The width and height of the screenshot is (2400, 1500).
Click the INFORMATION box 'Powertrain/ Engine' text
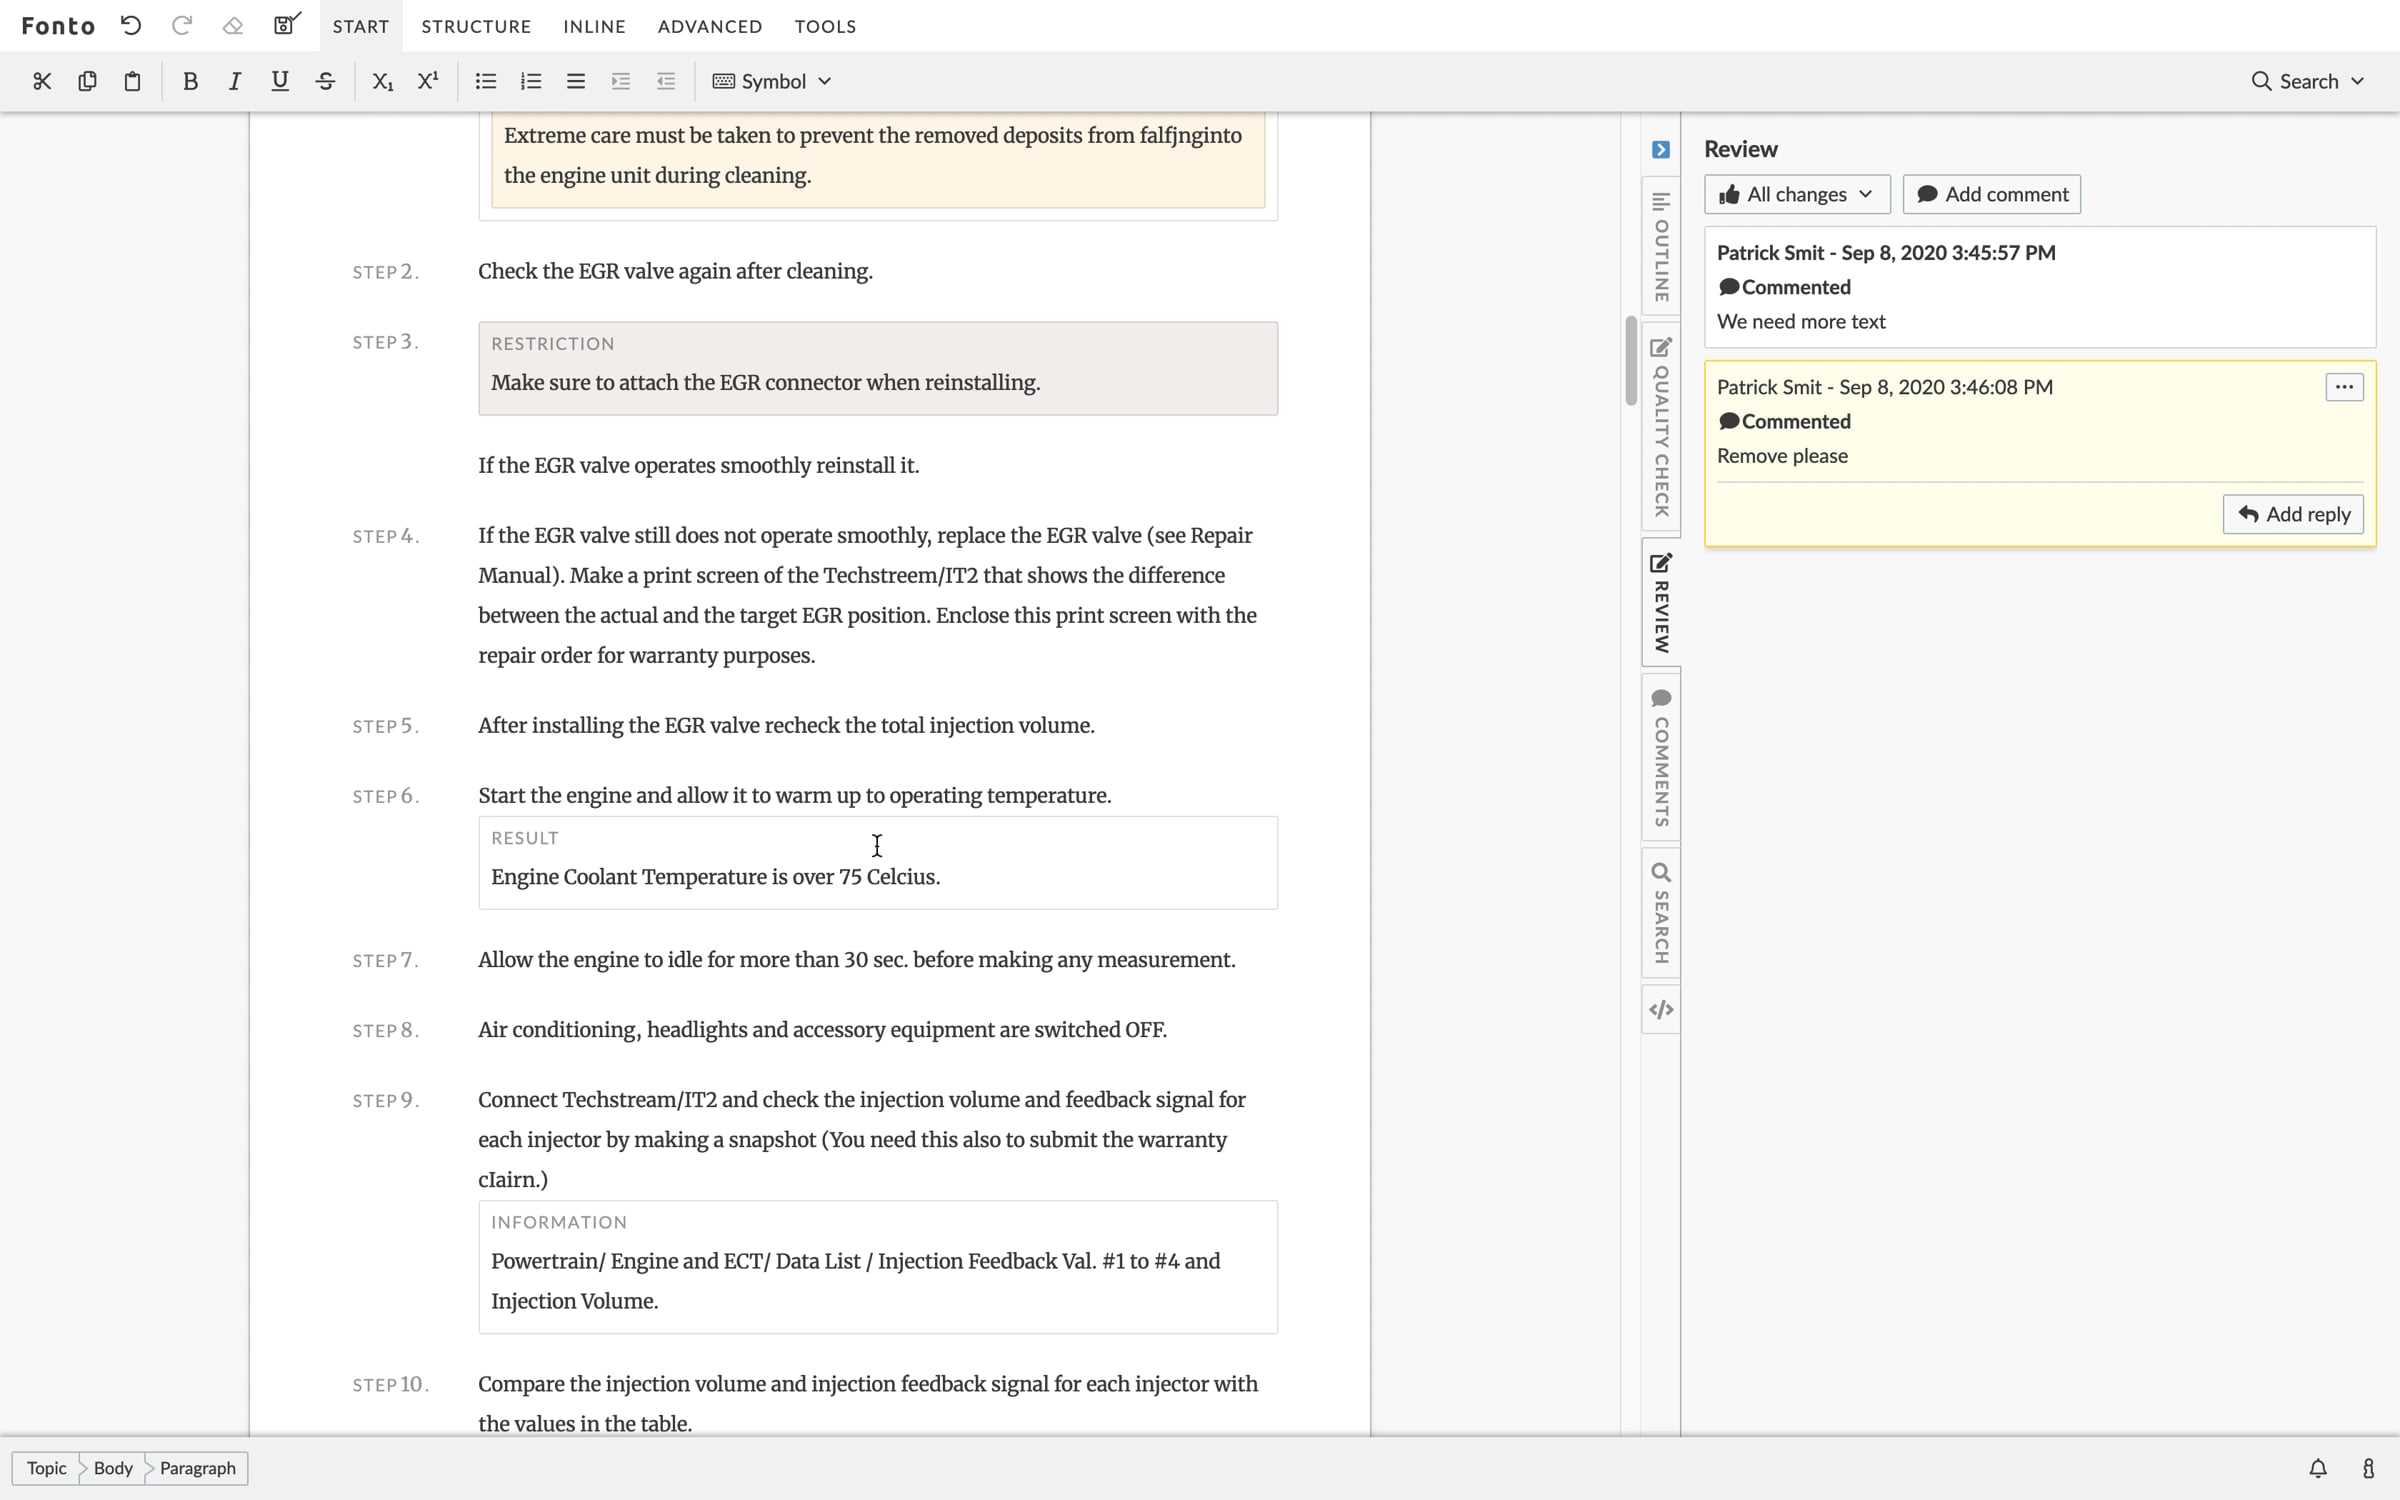(x=855, y=1281)
